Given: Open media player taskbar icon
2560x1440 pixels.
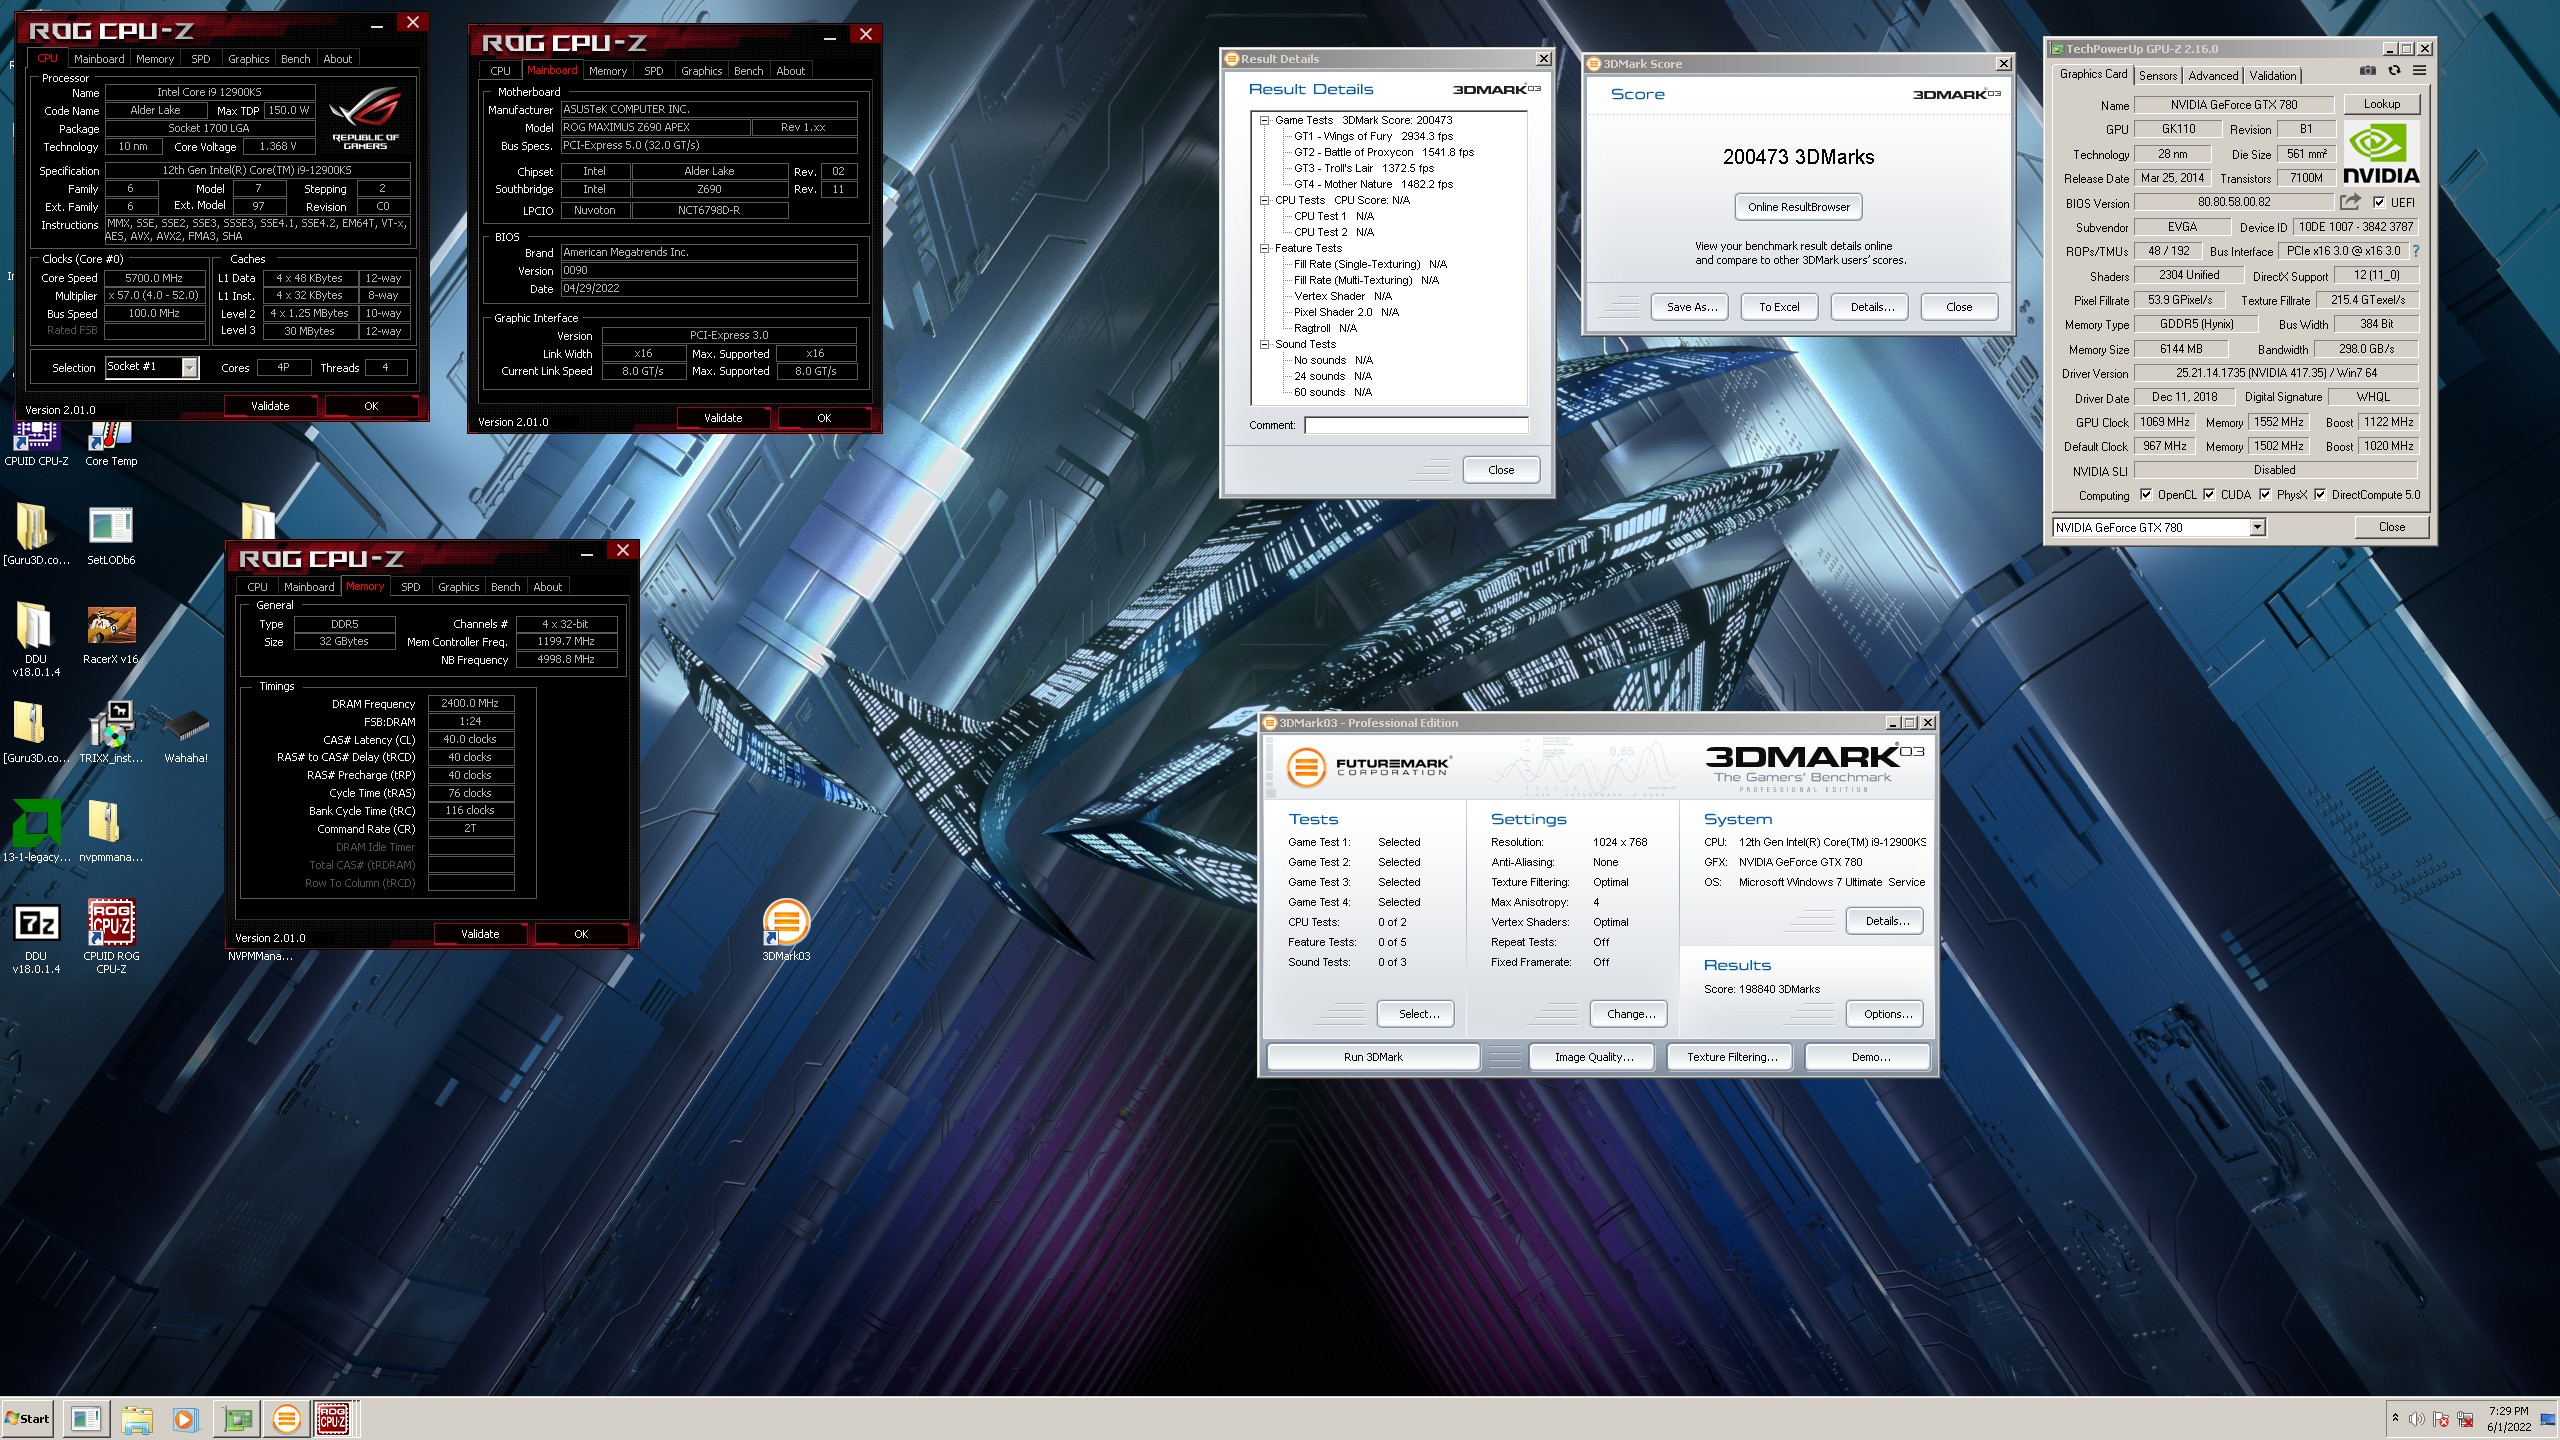Looking at the screenshot, I should click(186, 1418).
